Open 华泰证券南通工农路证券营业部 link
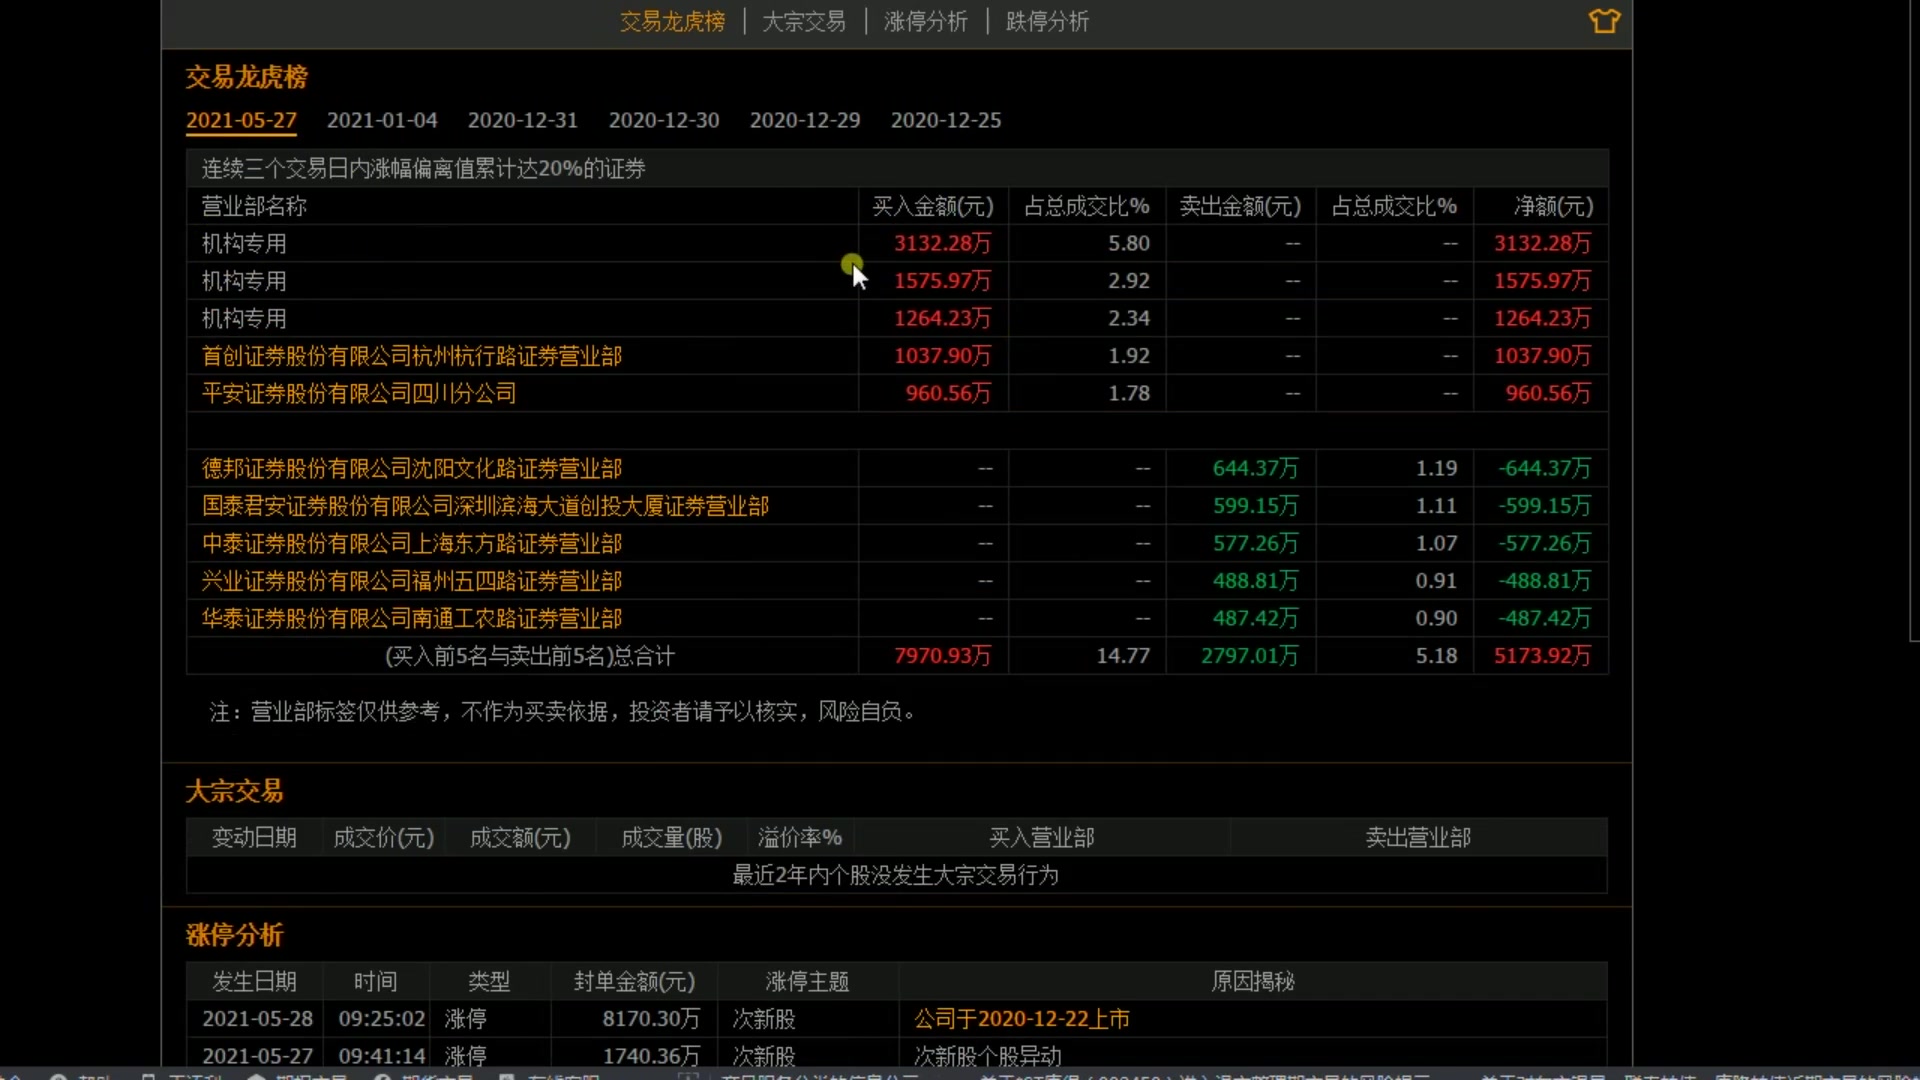The width and height of the screenshot is (1920, 1080). click(412, 618)
